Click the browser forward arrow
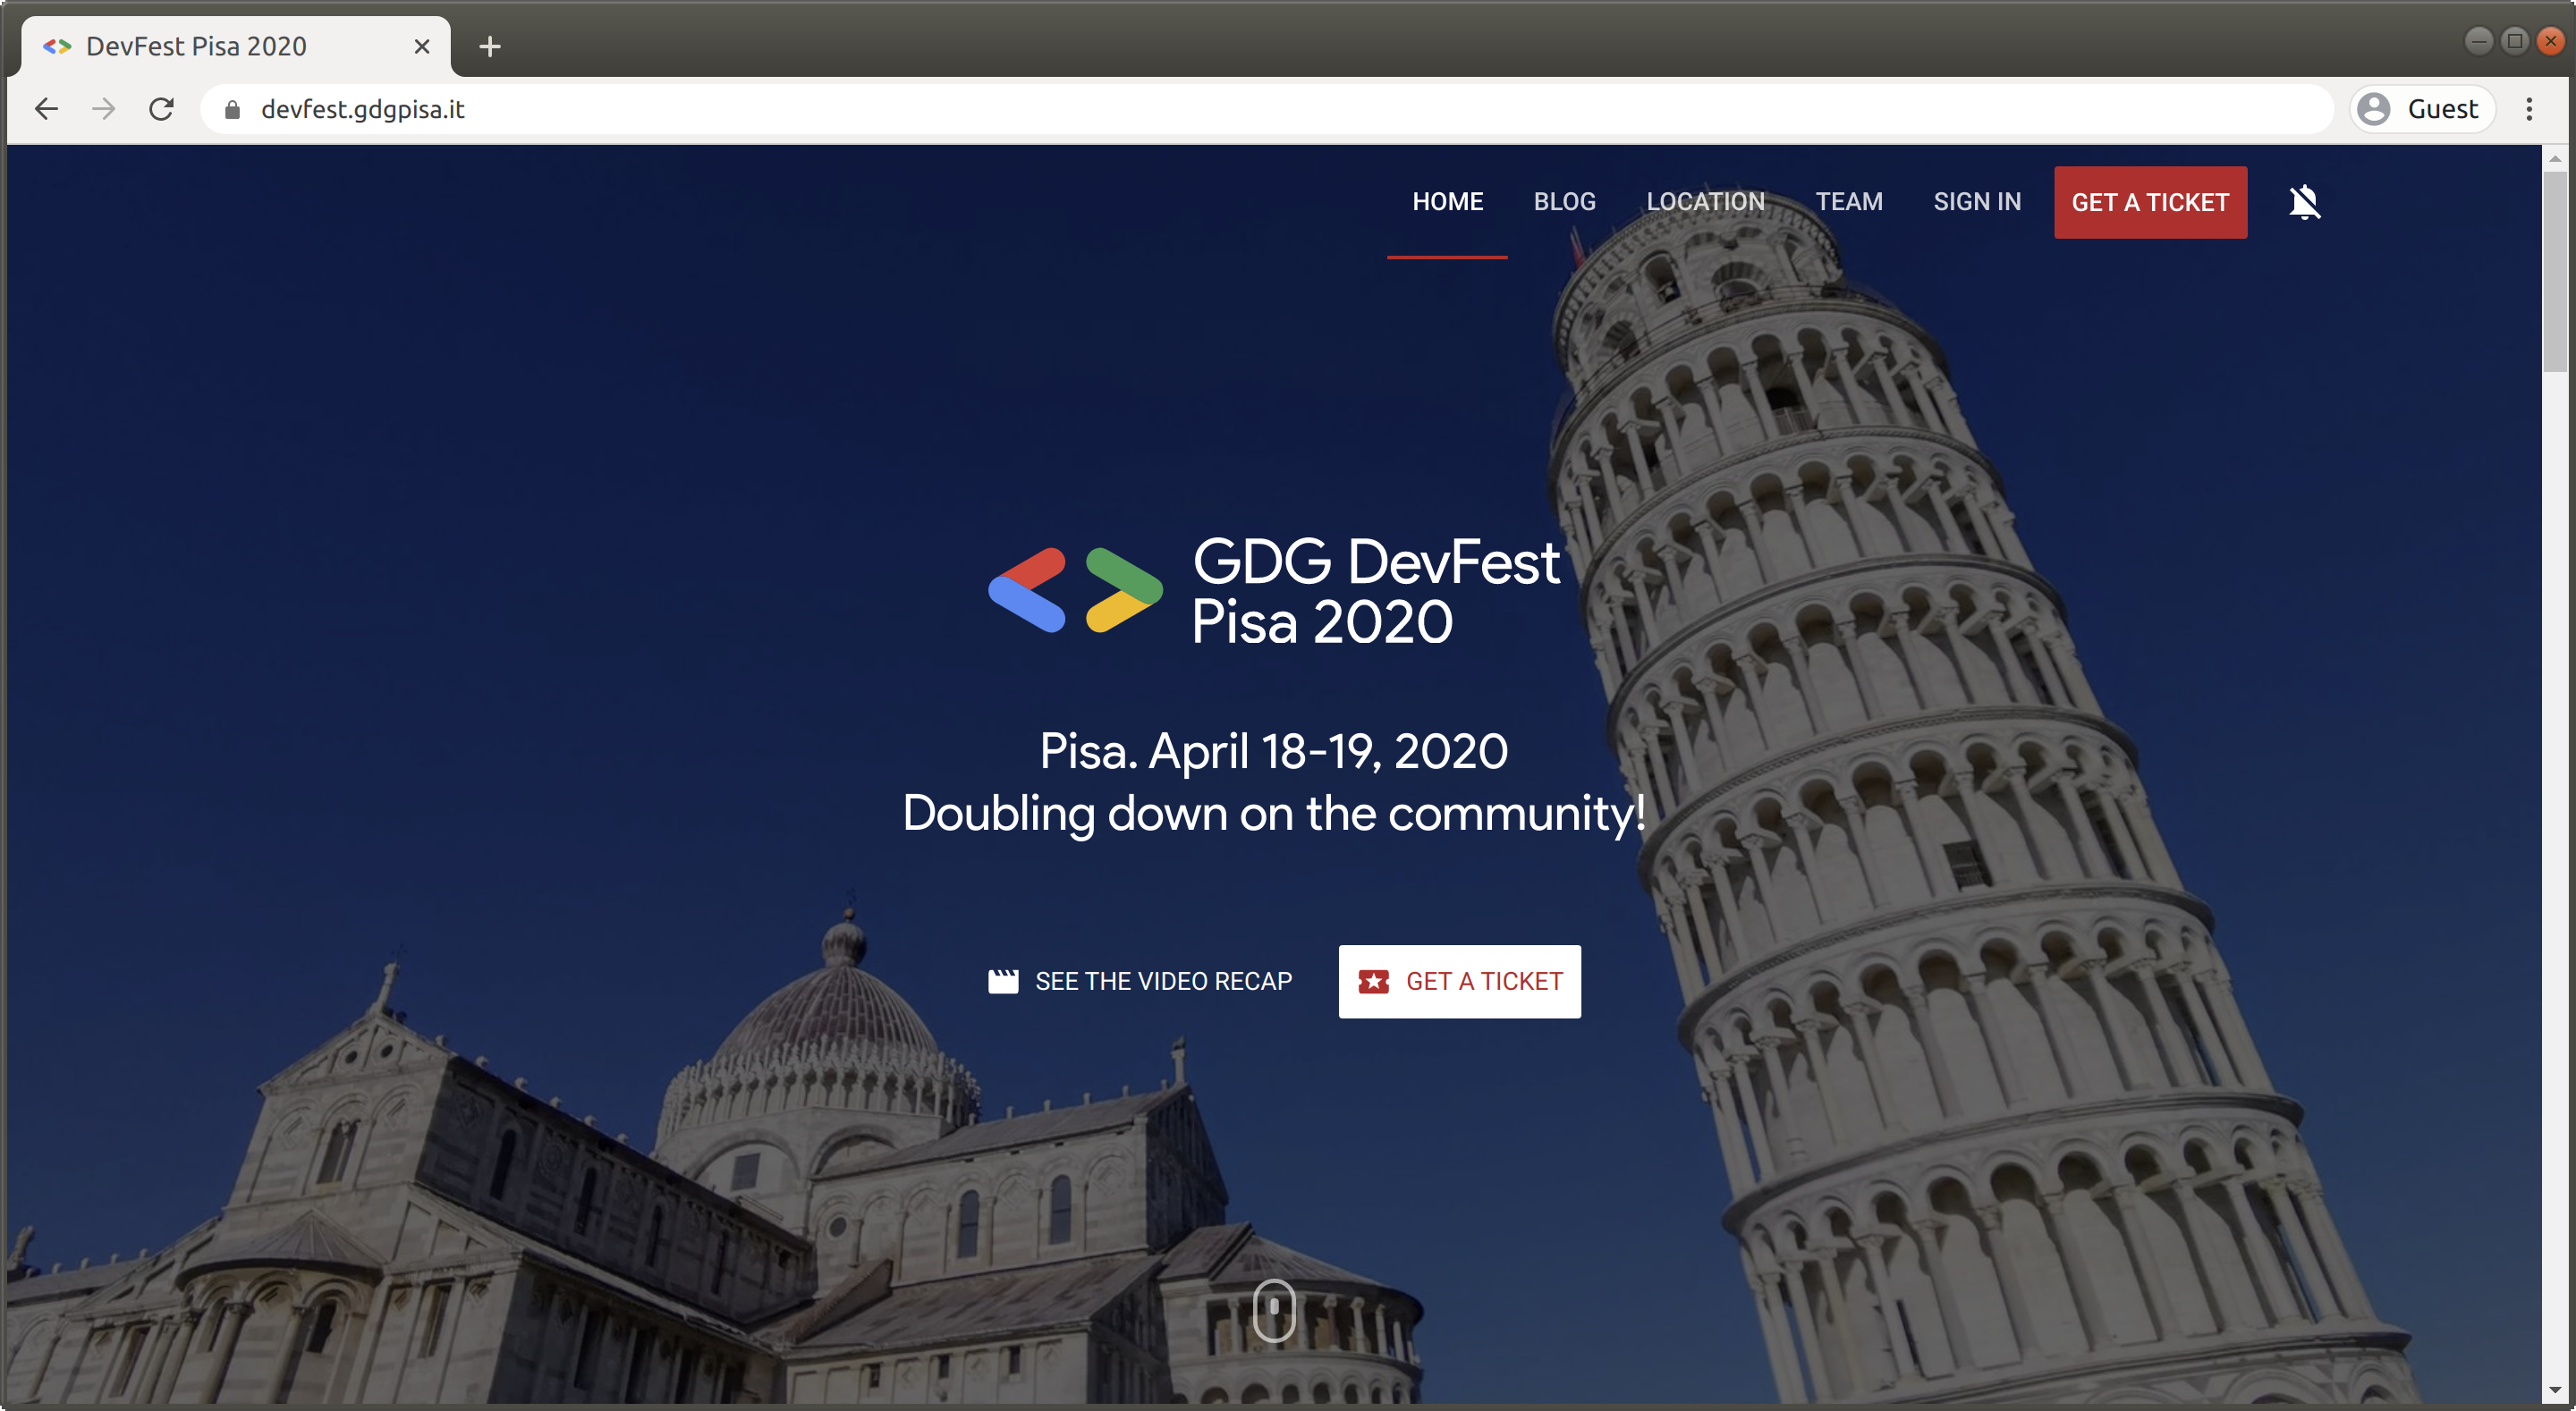The width and height of the screenshot is (2576, 1411). 104,109
